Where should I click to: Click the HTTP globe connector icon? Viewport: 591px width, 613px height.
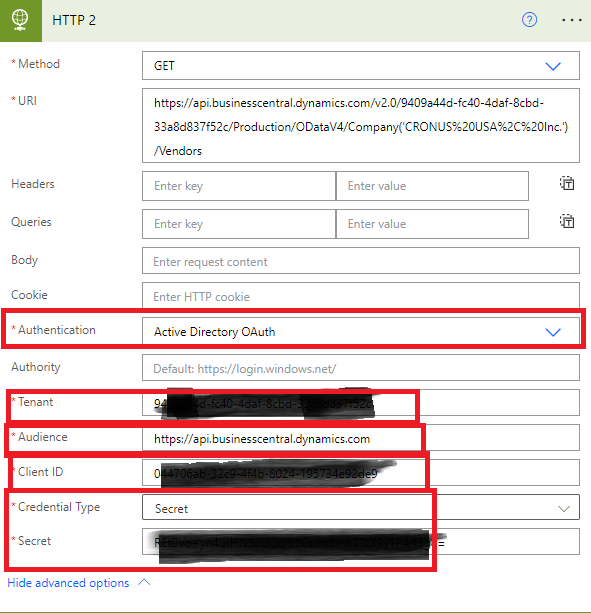pos(20,20)
